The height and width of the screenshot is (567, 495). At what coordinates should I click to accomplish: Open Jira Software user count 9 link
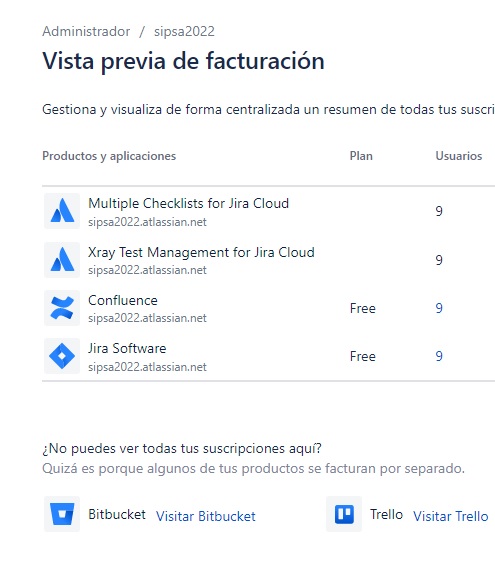pos(439,356)
